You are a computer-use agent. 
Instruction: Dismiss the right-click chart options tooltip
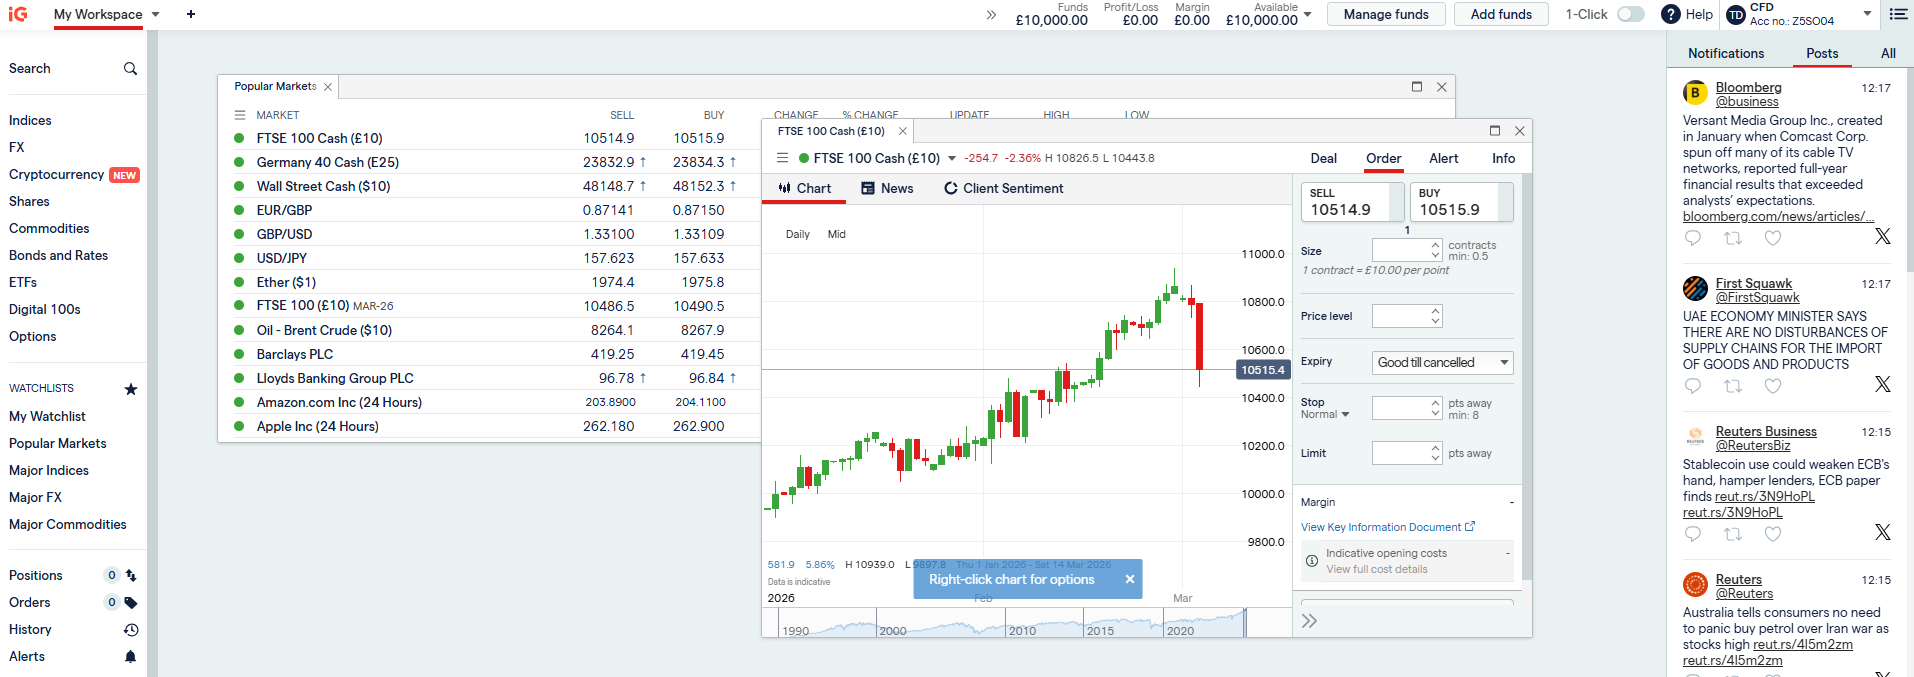point(1130,579)
